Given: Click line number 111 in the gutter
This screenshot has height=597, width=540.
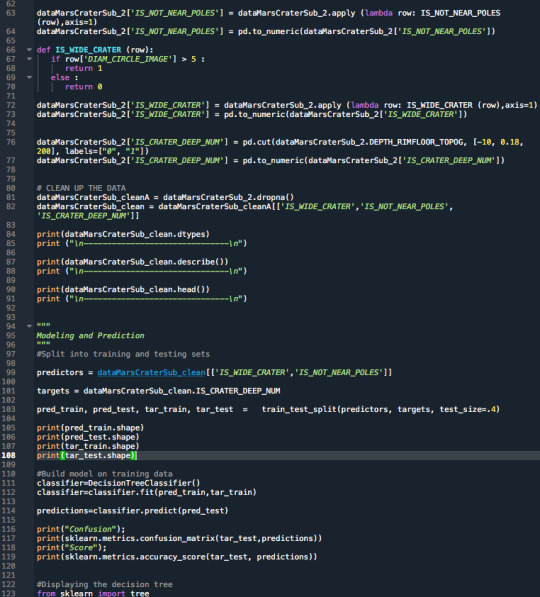Looking at the screenshot, I should [9, 483].
